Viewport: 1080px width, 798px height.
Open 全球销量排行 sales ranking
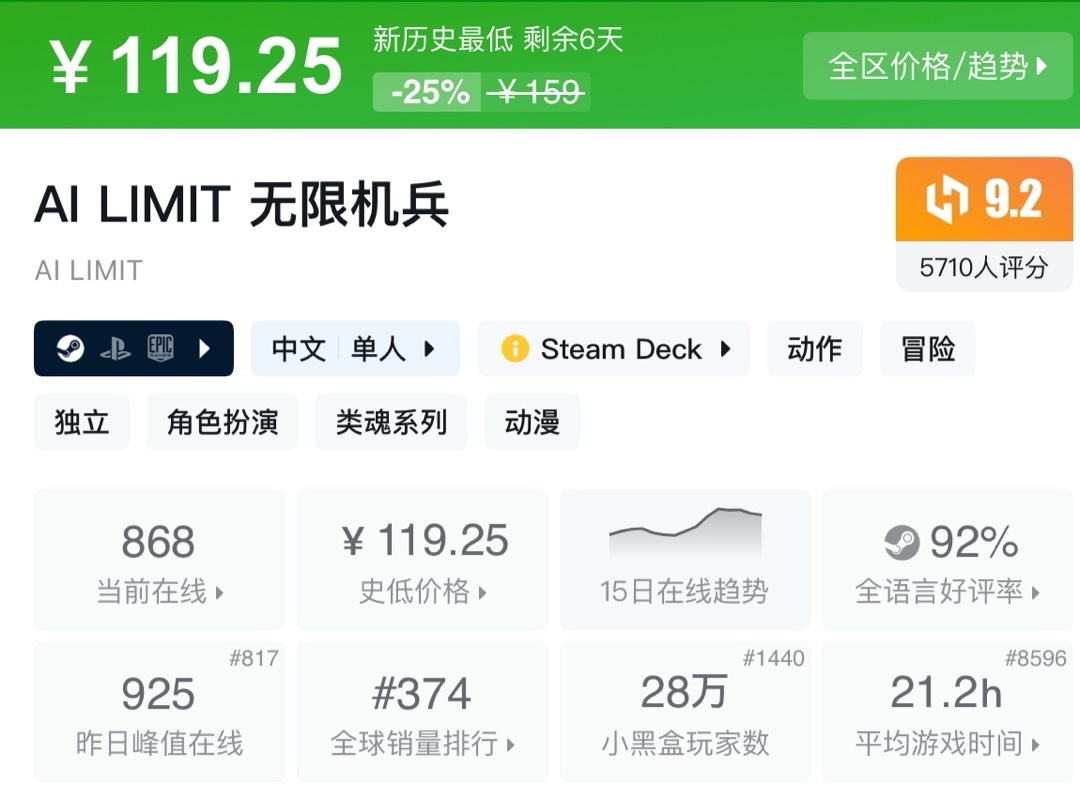point(422,711)
